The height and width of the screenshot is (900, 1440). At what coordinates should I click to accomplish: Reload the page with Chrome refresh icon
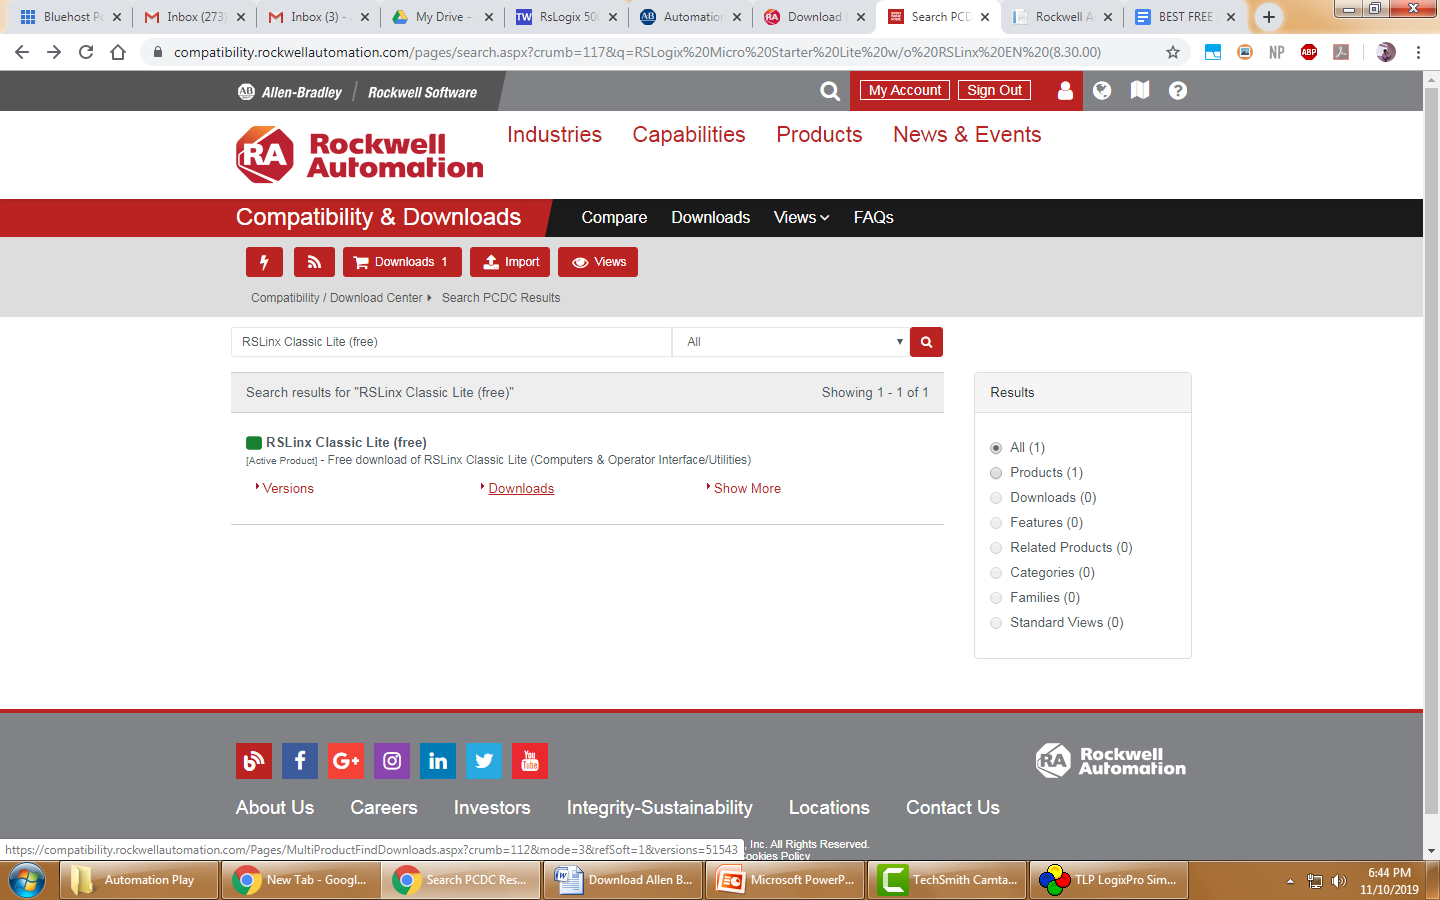[86, 52]
